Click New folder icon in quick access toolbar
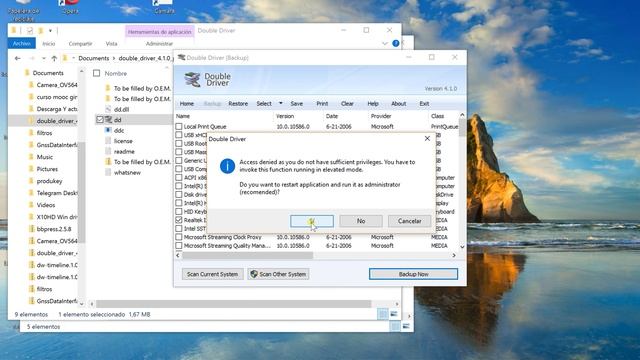This screenshot has width=640, height=360. pos(41,31)
